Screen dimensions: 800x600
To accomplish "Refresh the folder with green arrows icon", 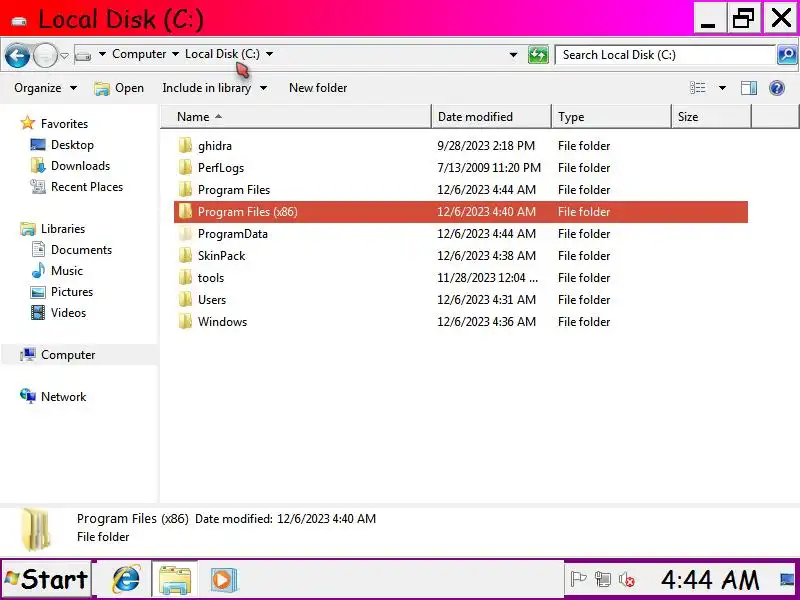I will (538, 55).
